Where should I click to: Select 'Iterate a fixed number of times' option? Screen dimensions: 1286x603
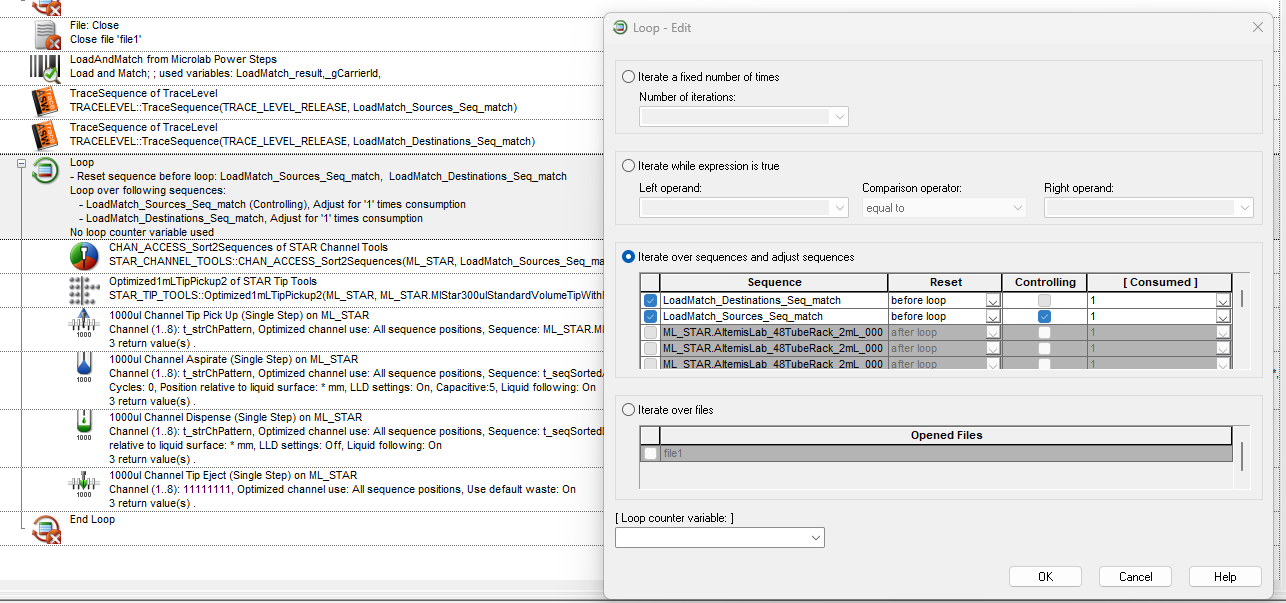pyautogui.click(x=629, y=77)
